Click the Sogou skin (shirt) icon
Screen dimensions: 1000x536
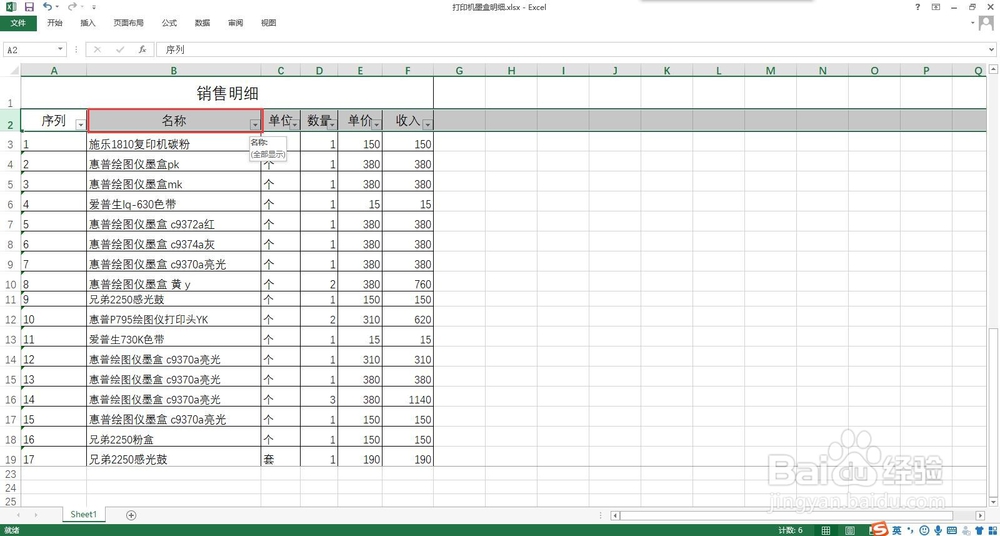[978, 530]
